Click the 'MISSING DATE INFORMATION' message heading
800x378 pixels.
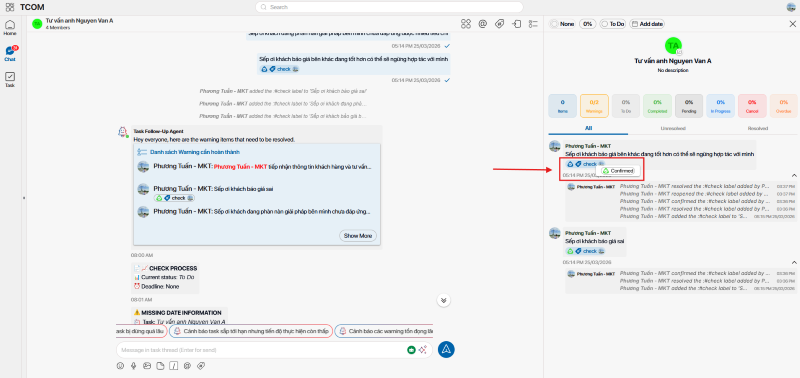pyautogui.click(x=181, y=313)
